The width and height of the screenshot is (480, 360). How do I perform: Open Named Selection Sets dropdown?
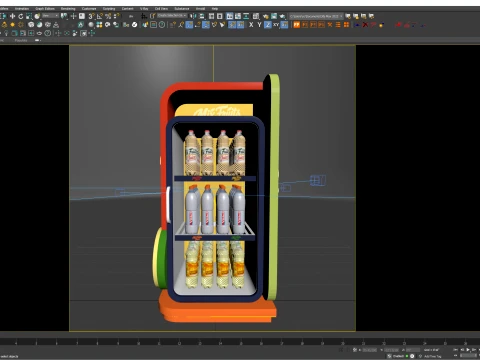(172, 16)
